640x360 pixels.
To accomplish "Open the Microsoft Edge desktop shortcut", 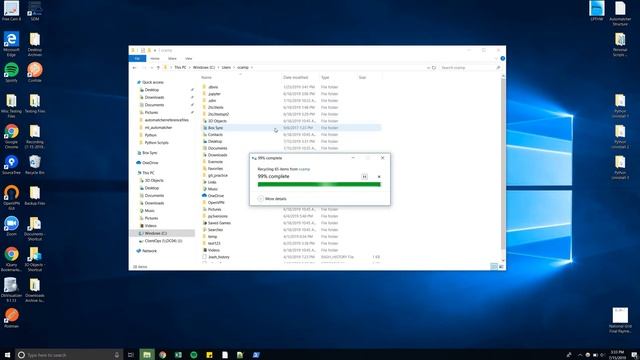I will point(11,44).
